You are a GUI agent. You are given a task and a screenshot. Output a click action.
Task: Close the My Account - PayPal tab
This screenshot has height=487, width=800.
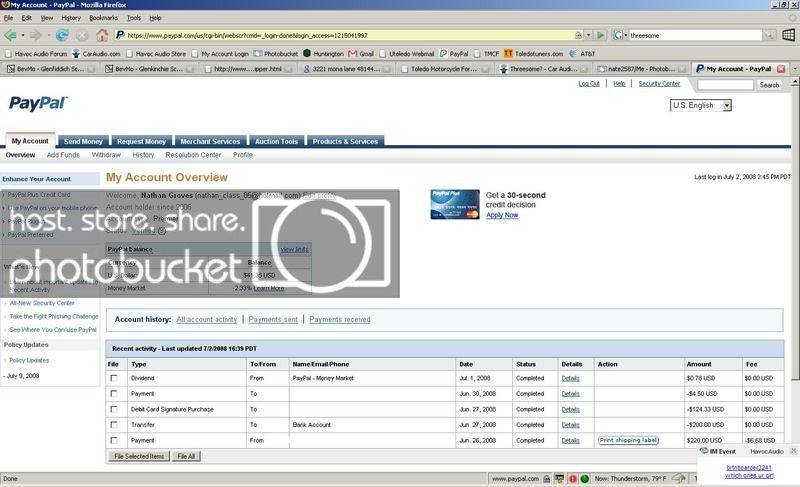(x=781, y=68)
